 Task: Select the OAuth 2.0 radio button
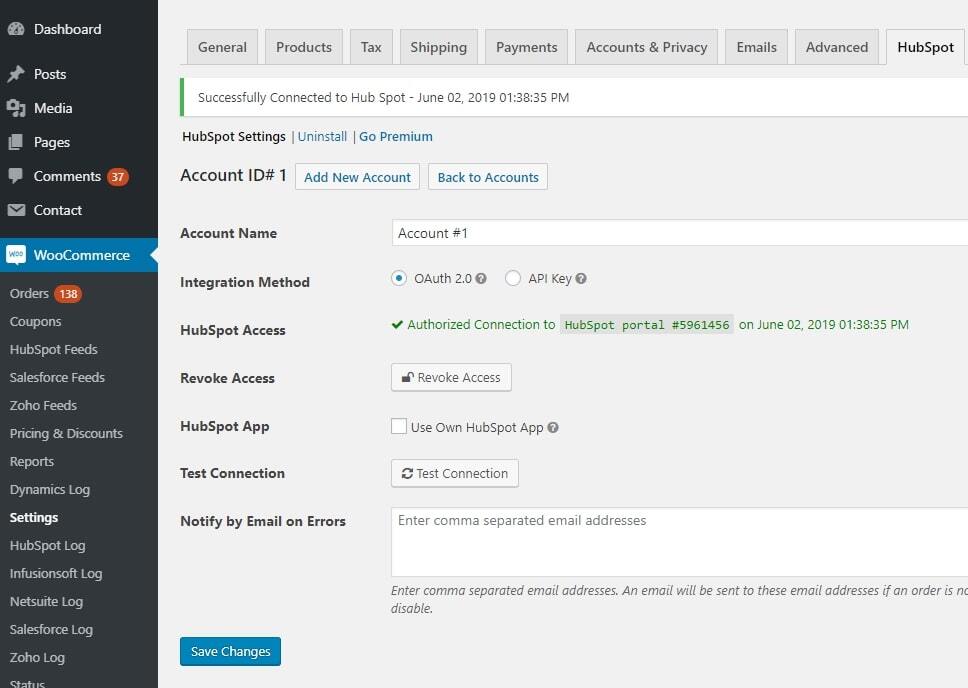click(399, 279)
